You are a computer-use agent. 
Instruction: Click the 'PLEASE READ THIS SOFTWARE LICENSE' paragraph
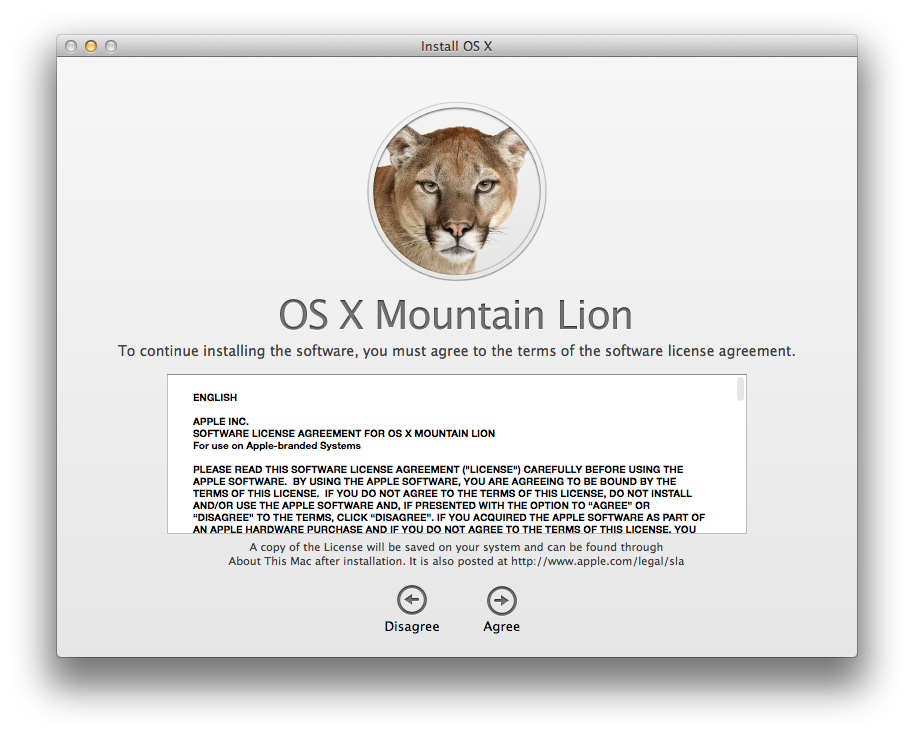tap(449, 499)
